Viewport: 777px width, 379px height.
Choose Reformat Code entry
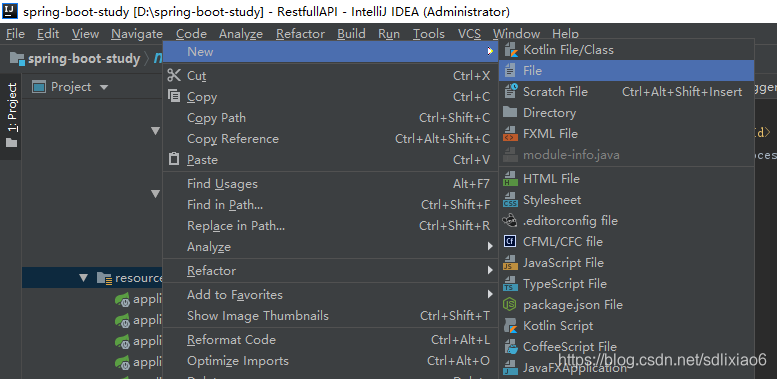(330, 340)
